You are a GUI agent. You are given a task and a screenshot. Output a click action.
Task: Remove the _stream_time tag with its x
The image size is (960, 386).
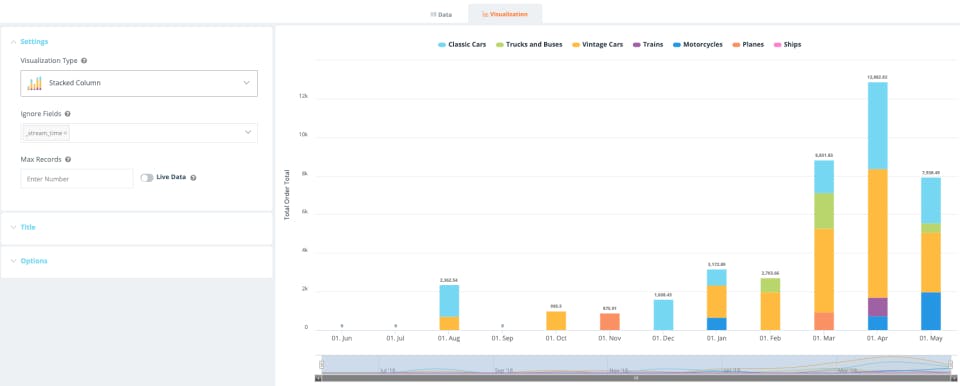tap(66, 133)
